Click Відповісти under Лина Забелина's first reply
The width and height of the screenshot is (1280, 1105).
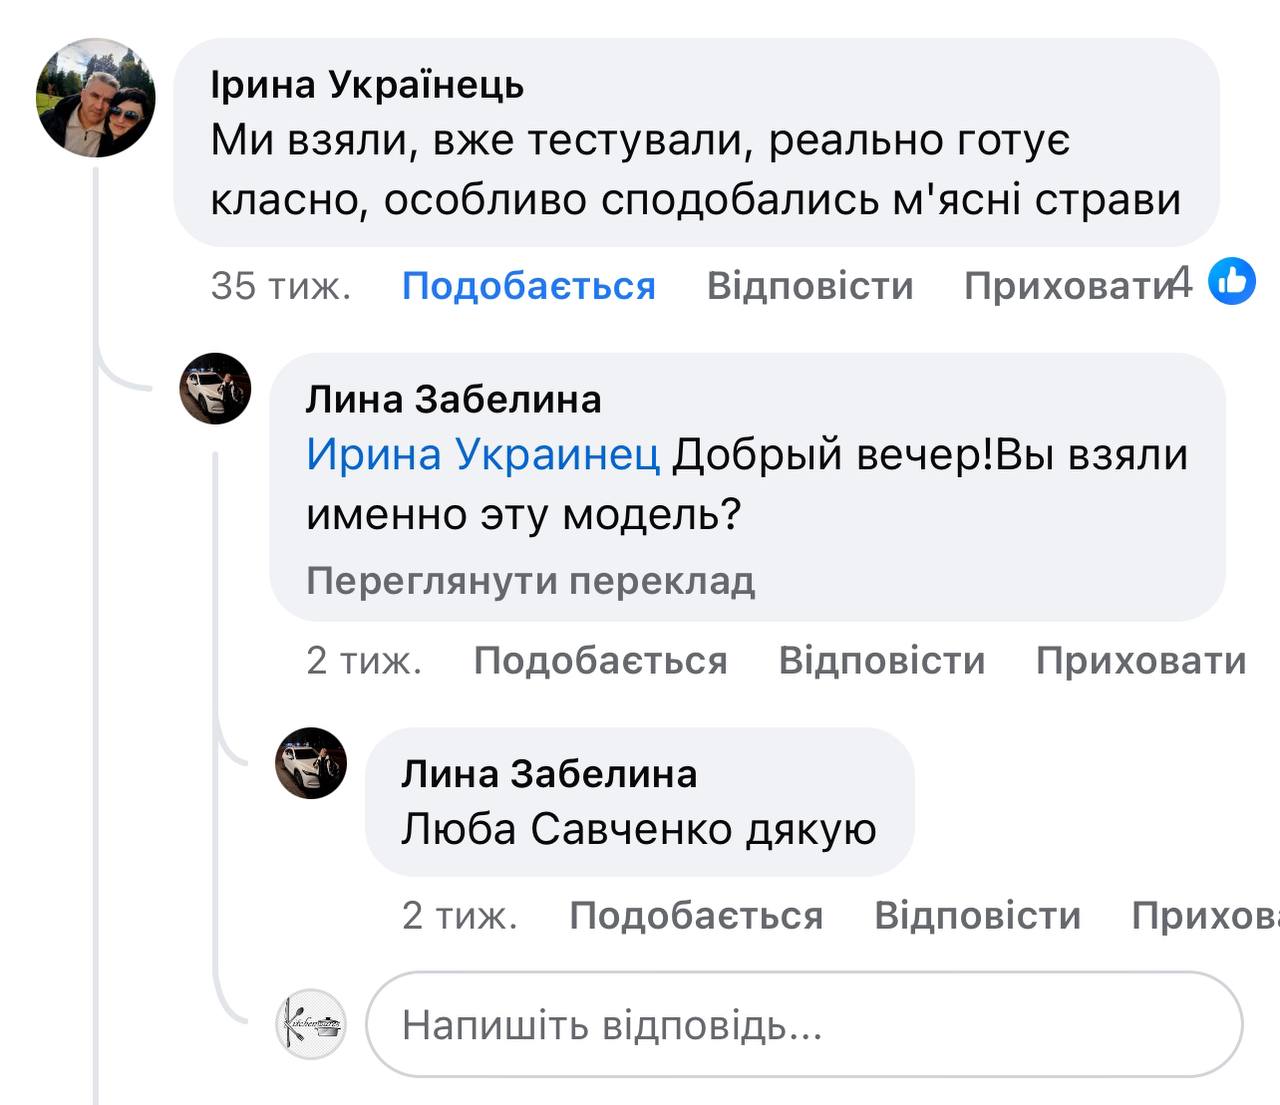pos(882,660)
